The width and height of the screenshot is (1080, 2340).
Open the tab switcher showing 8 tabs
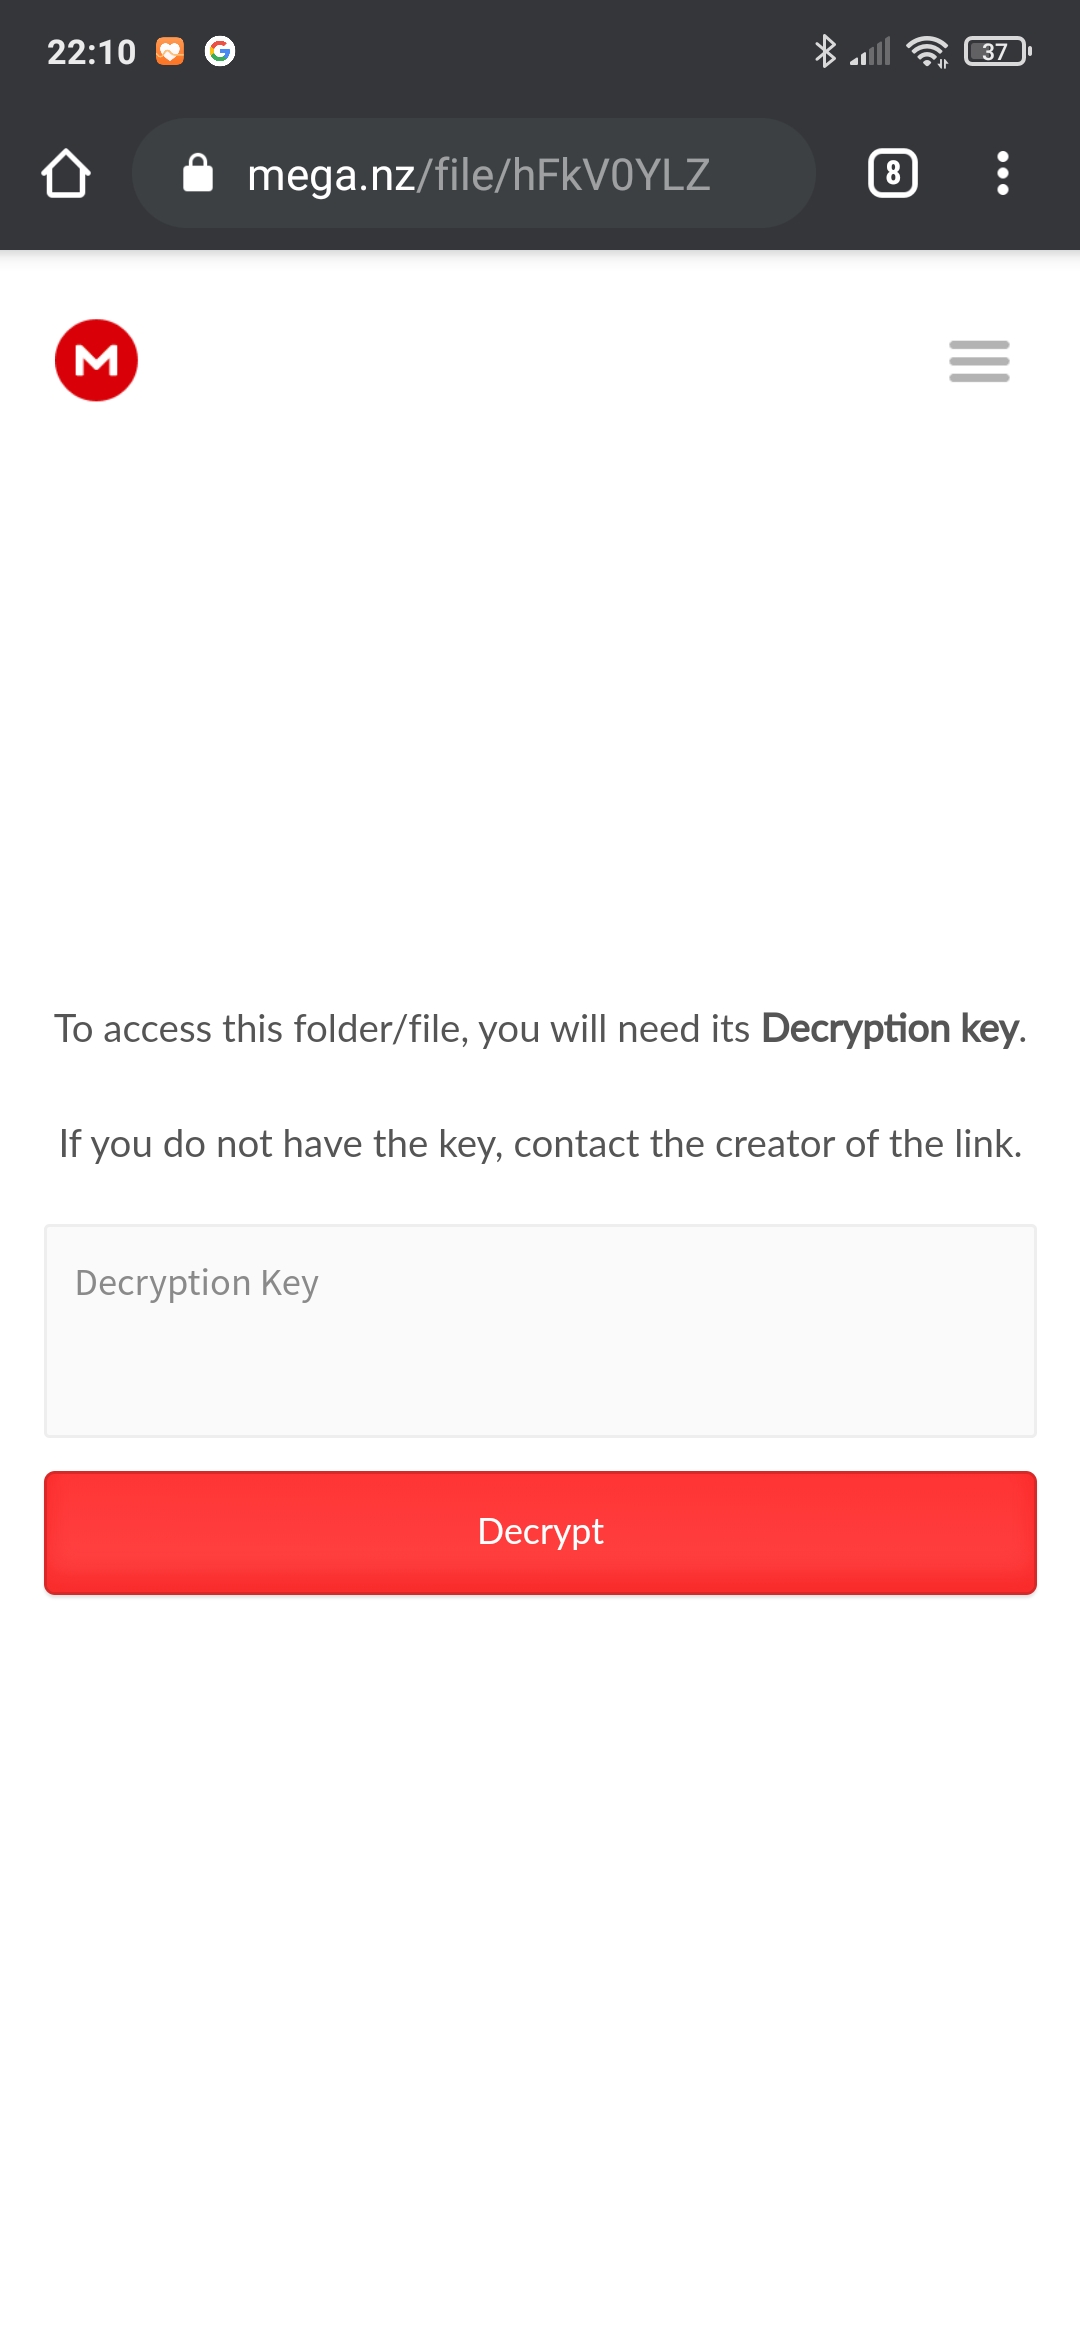(x=893, y=174)
